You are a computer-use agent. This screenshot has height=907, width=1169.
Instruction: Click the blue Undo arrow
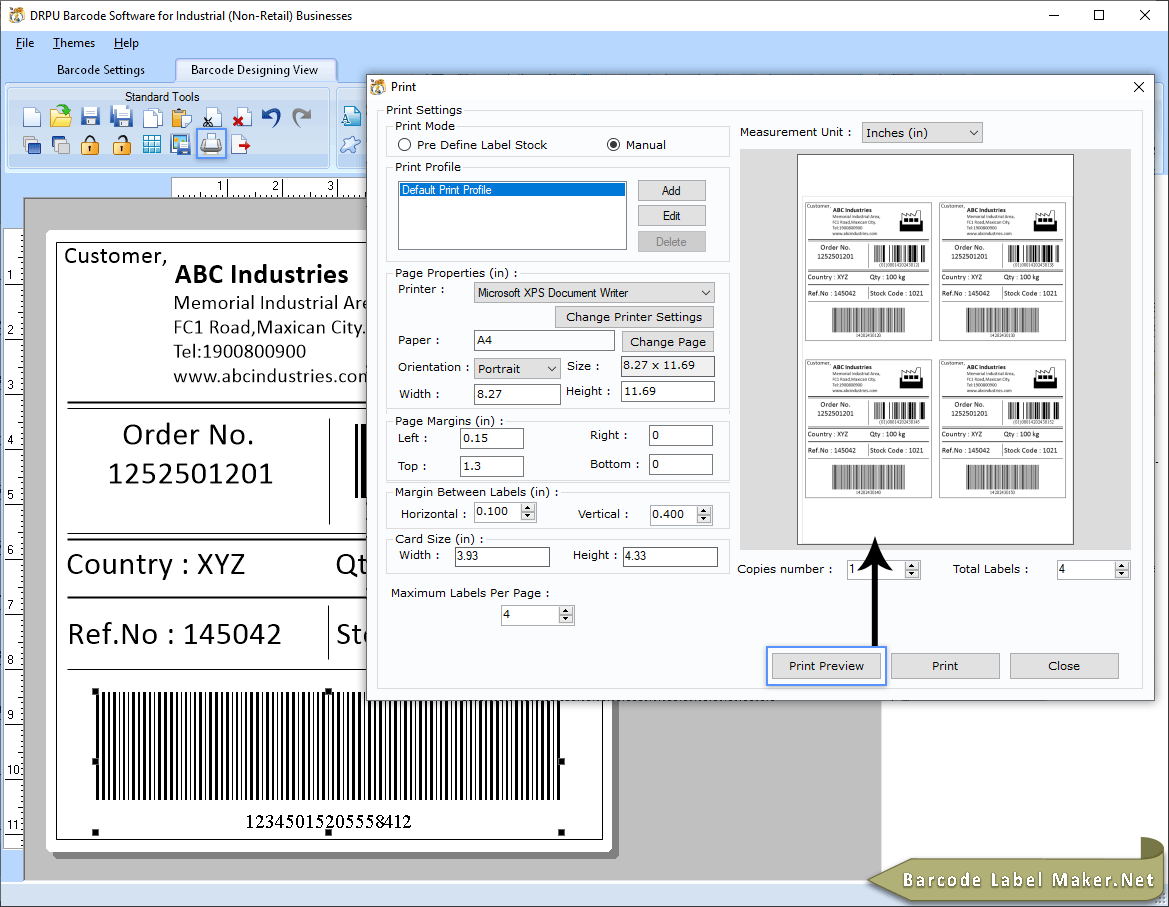[271, 117]
